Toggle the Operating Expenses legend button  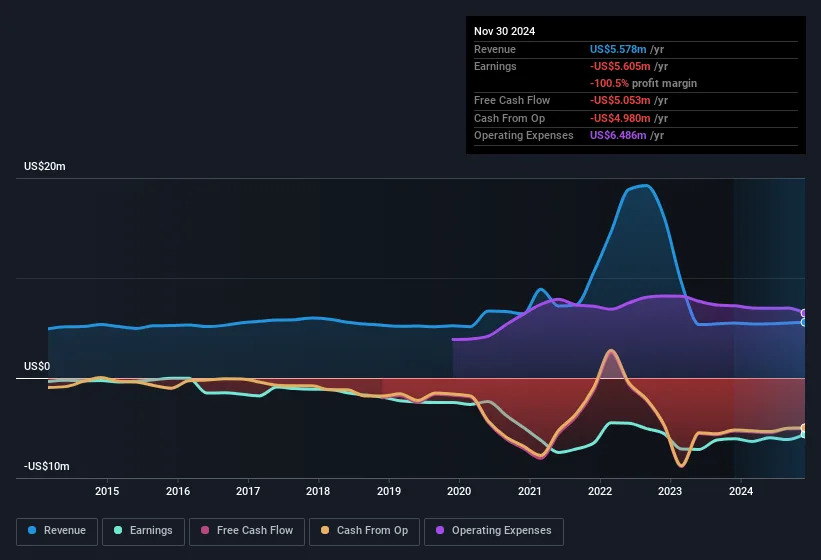coord(494,531)
